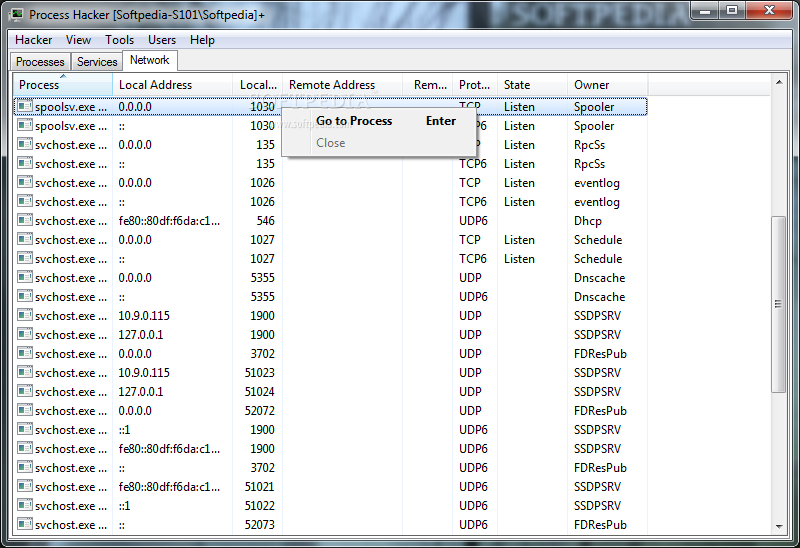Click the scroll down arrow of list
This screenshot has width=800, height=548.
pyautogui.click(x=779, y=527)
